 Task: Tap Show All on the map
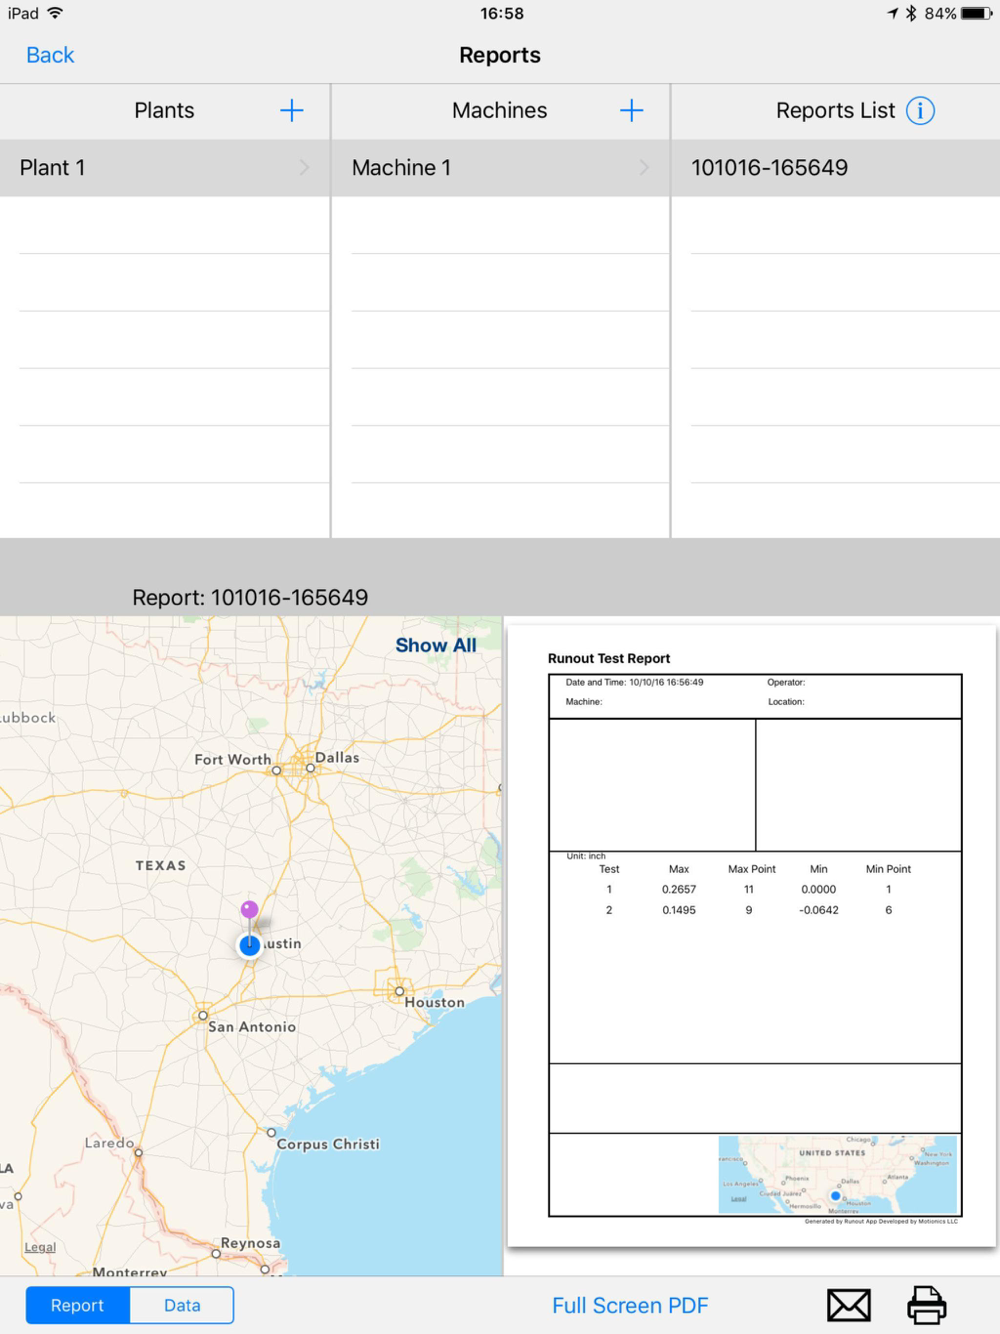[x=436, y=645]
